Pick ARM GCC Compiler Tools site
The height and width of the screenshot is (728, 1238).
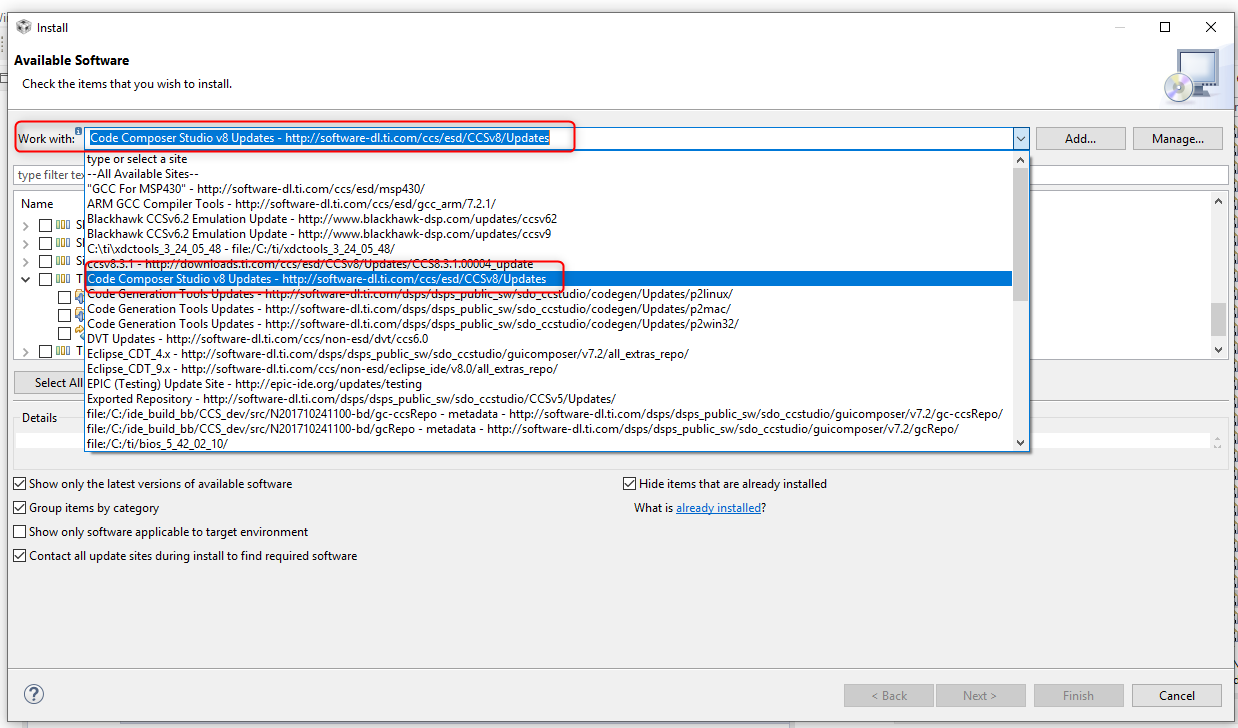click(x=548, y=204)
